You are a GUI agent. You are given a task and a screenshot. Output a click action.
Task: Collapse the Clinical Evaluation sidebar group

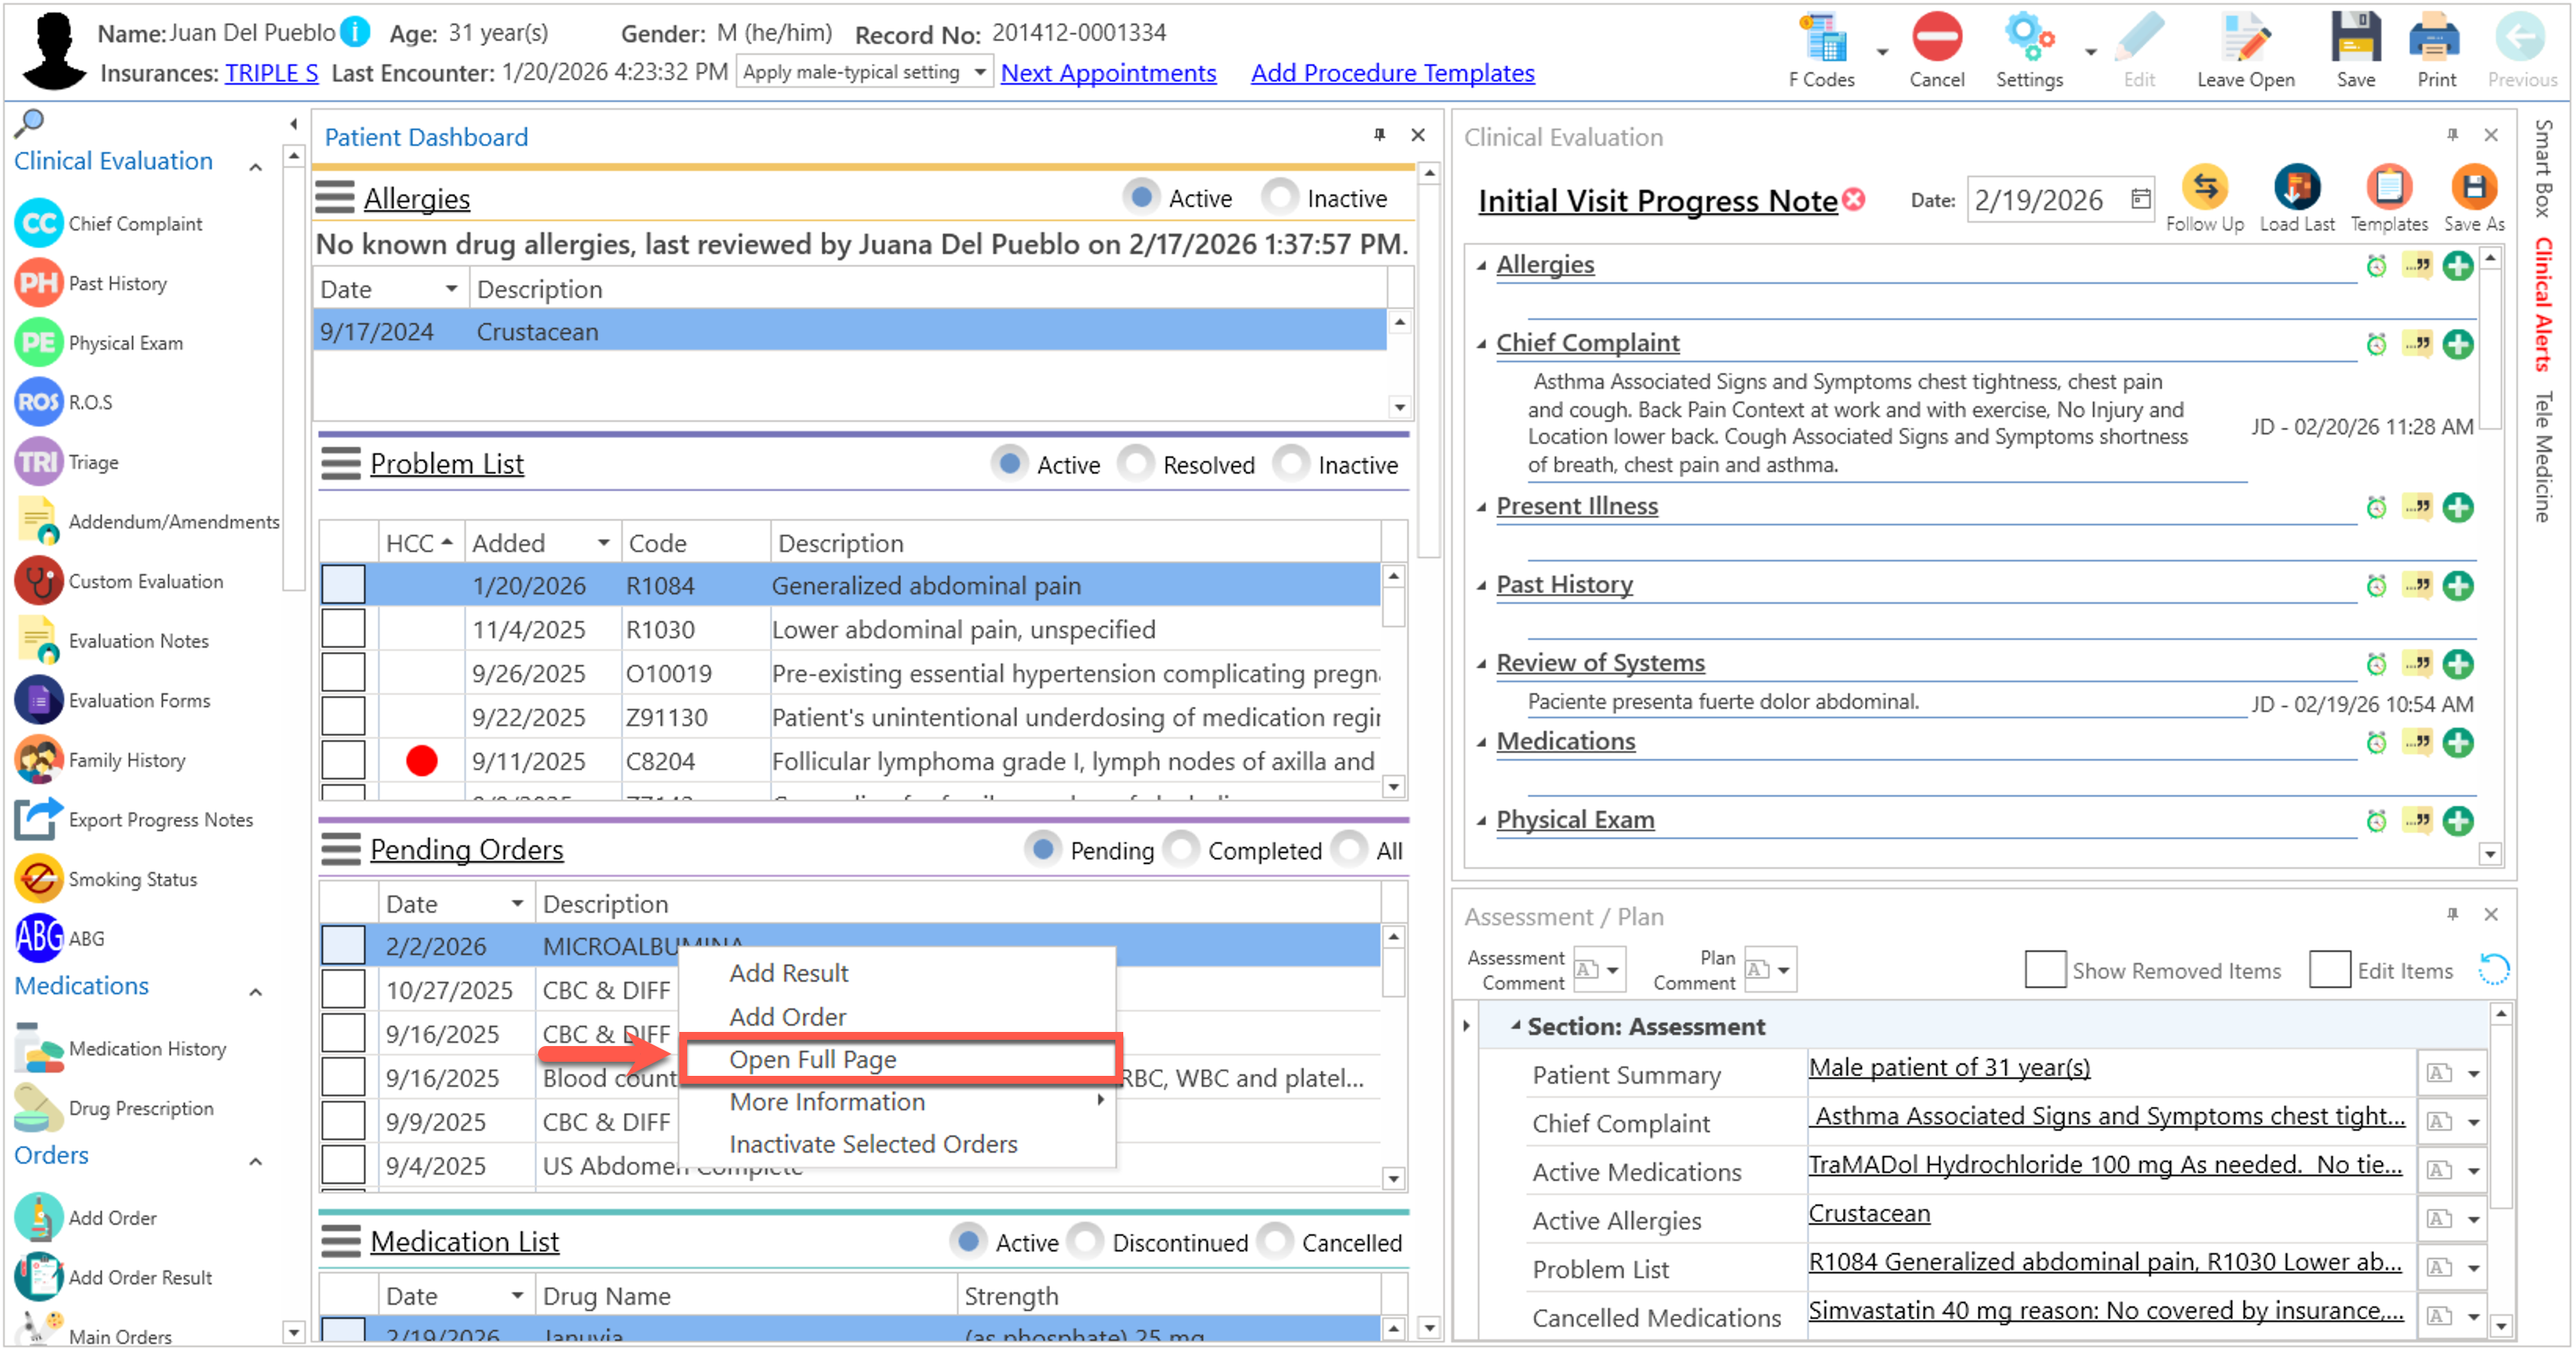[256, 166]
